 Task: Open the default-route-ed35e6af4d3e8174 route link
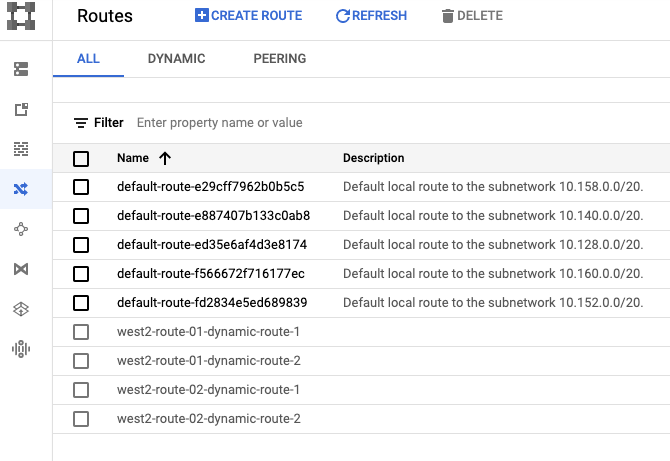click(211, 245)
